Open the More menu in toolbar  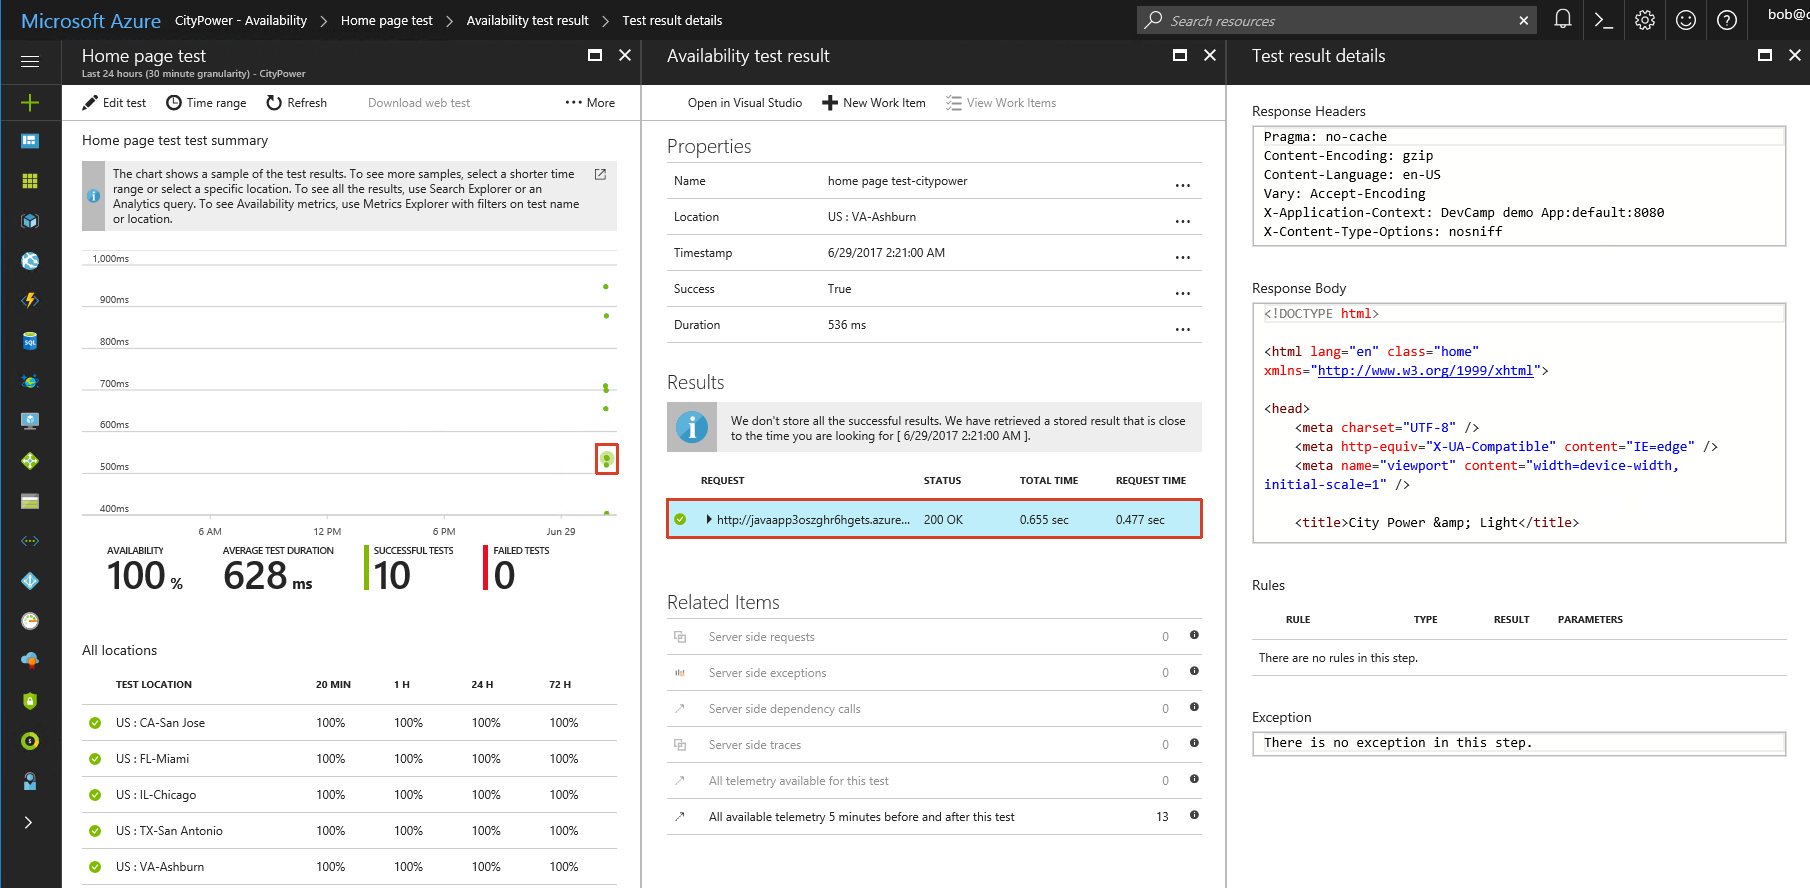[x=590, y=102]
